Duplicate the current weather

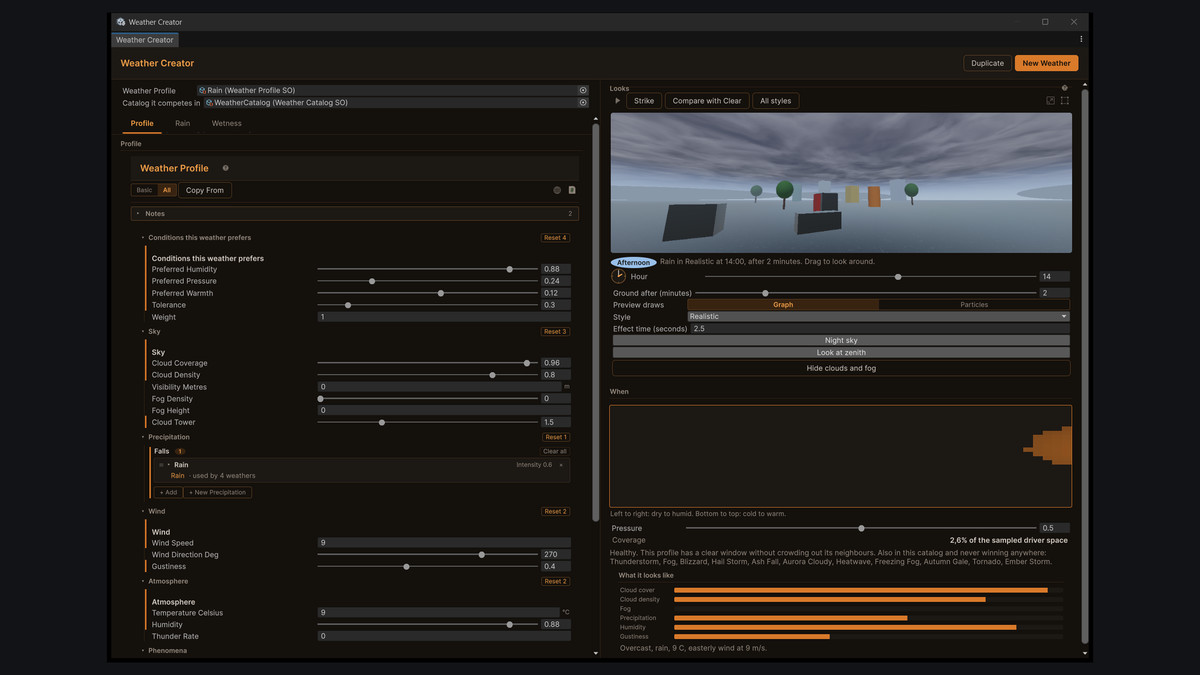[x=987, y=63]
